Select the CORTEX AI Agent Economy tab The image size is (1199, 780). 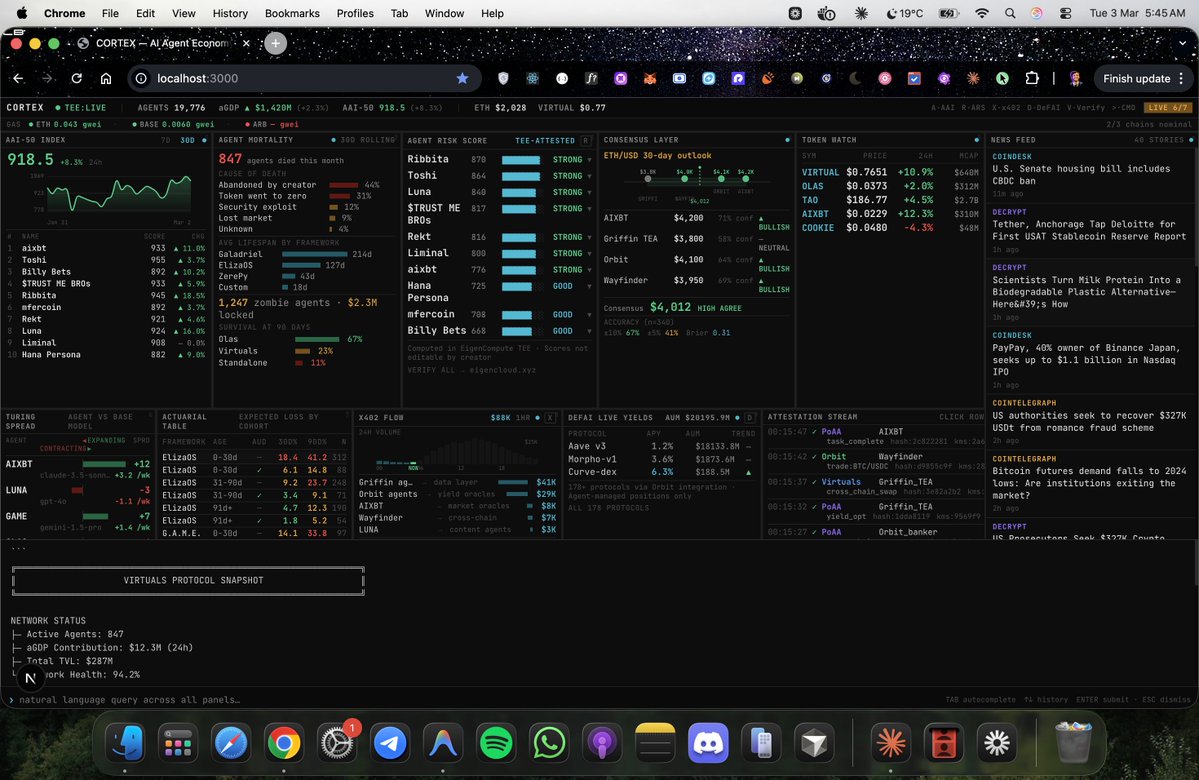(164, 43)
